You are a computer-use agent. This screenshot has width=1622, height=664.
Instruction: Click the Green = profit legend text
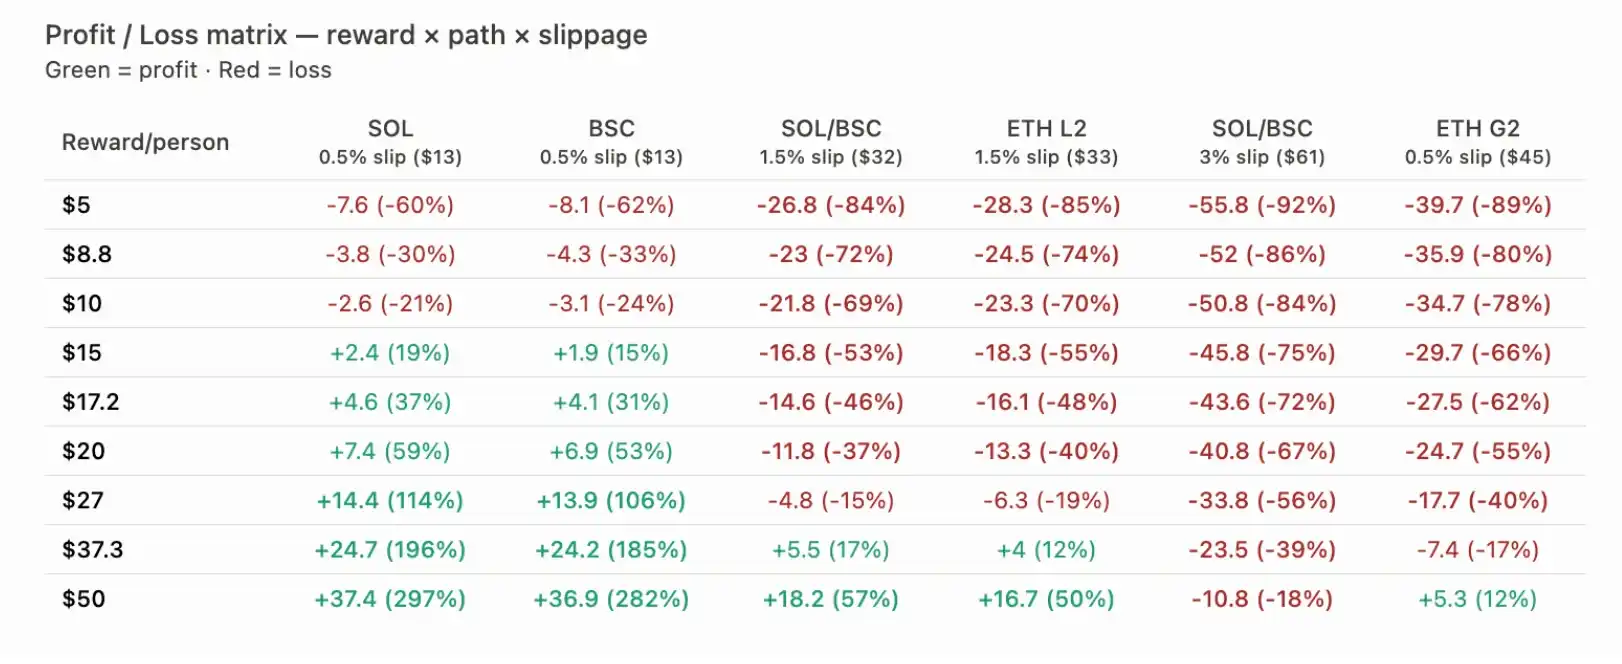point(121,70)
